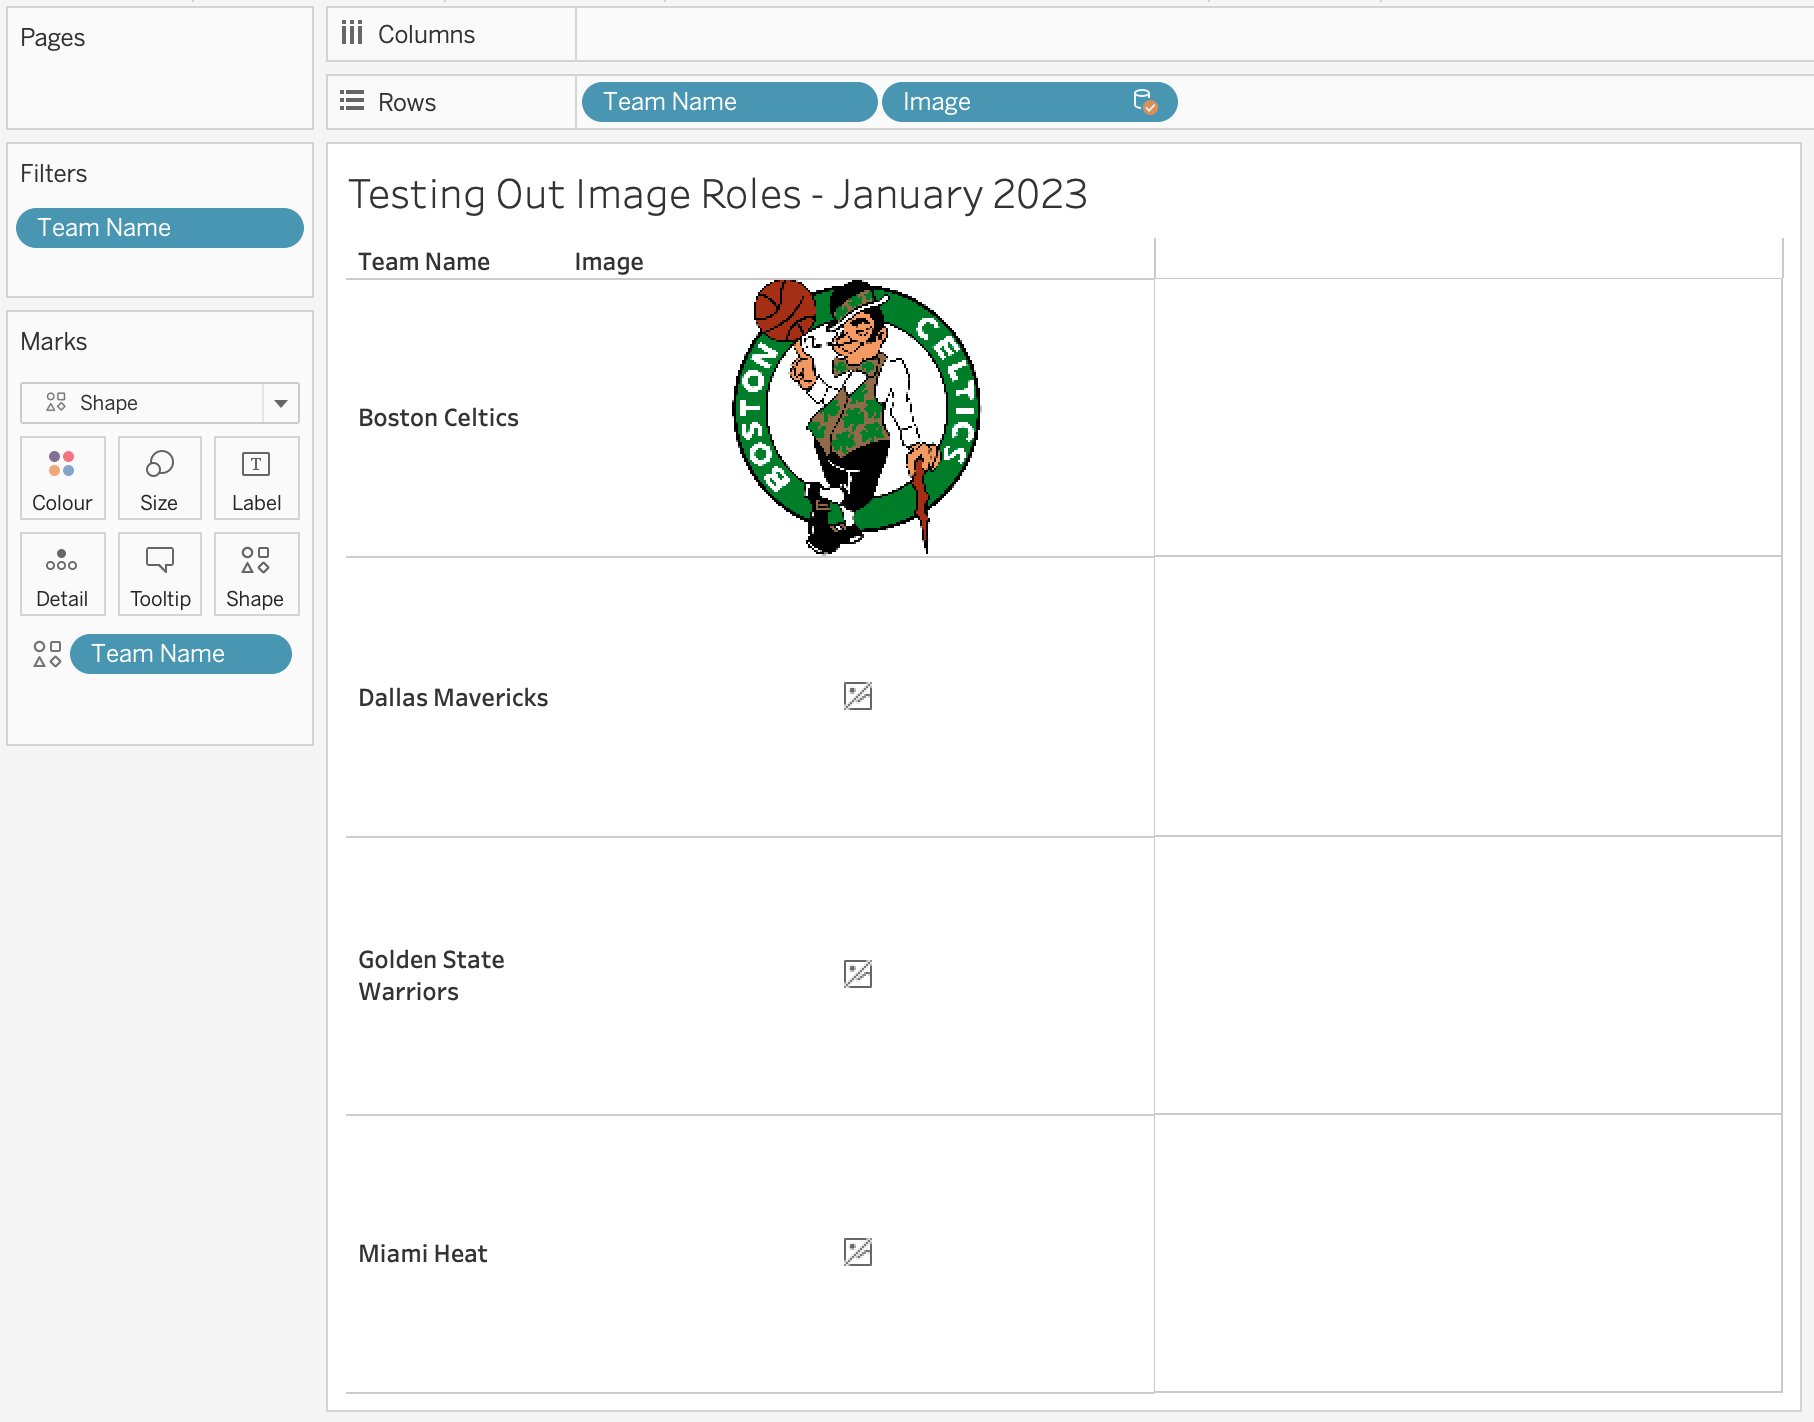This screenshot has height=1422, width=1814.
Task: Open the Shape mark type combo box
Action: pos(142,403)
